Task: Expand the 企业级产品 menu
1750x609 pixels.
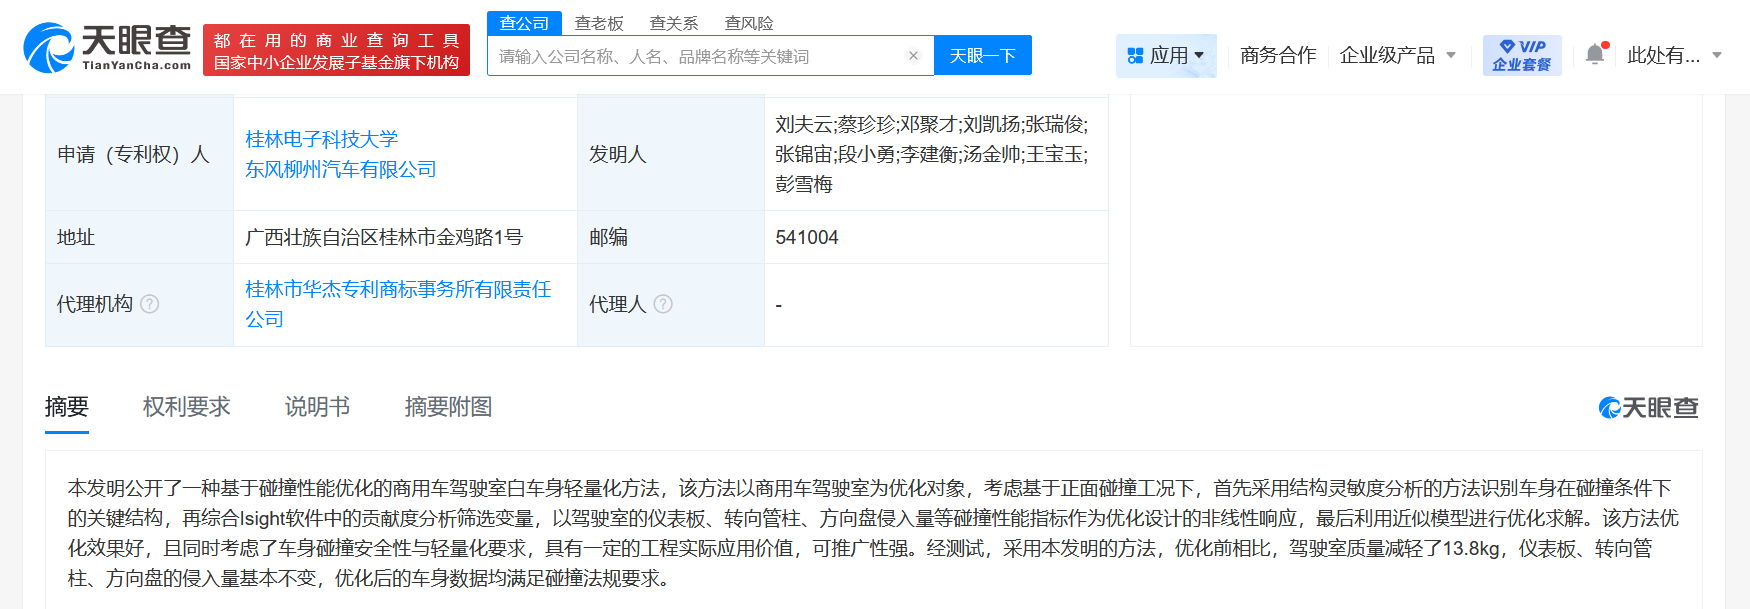Action: [x=1397, y=55]
